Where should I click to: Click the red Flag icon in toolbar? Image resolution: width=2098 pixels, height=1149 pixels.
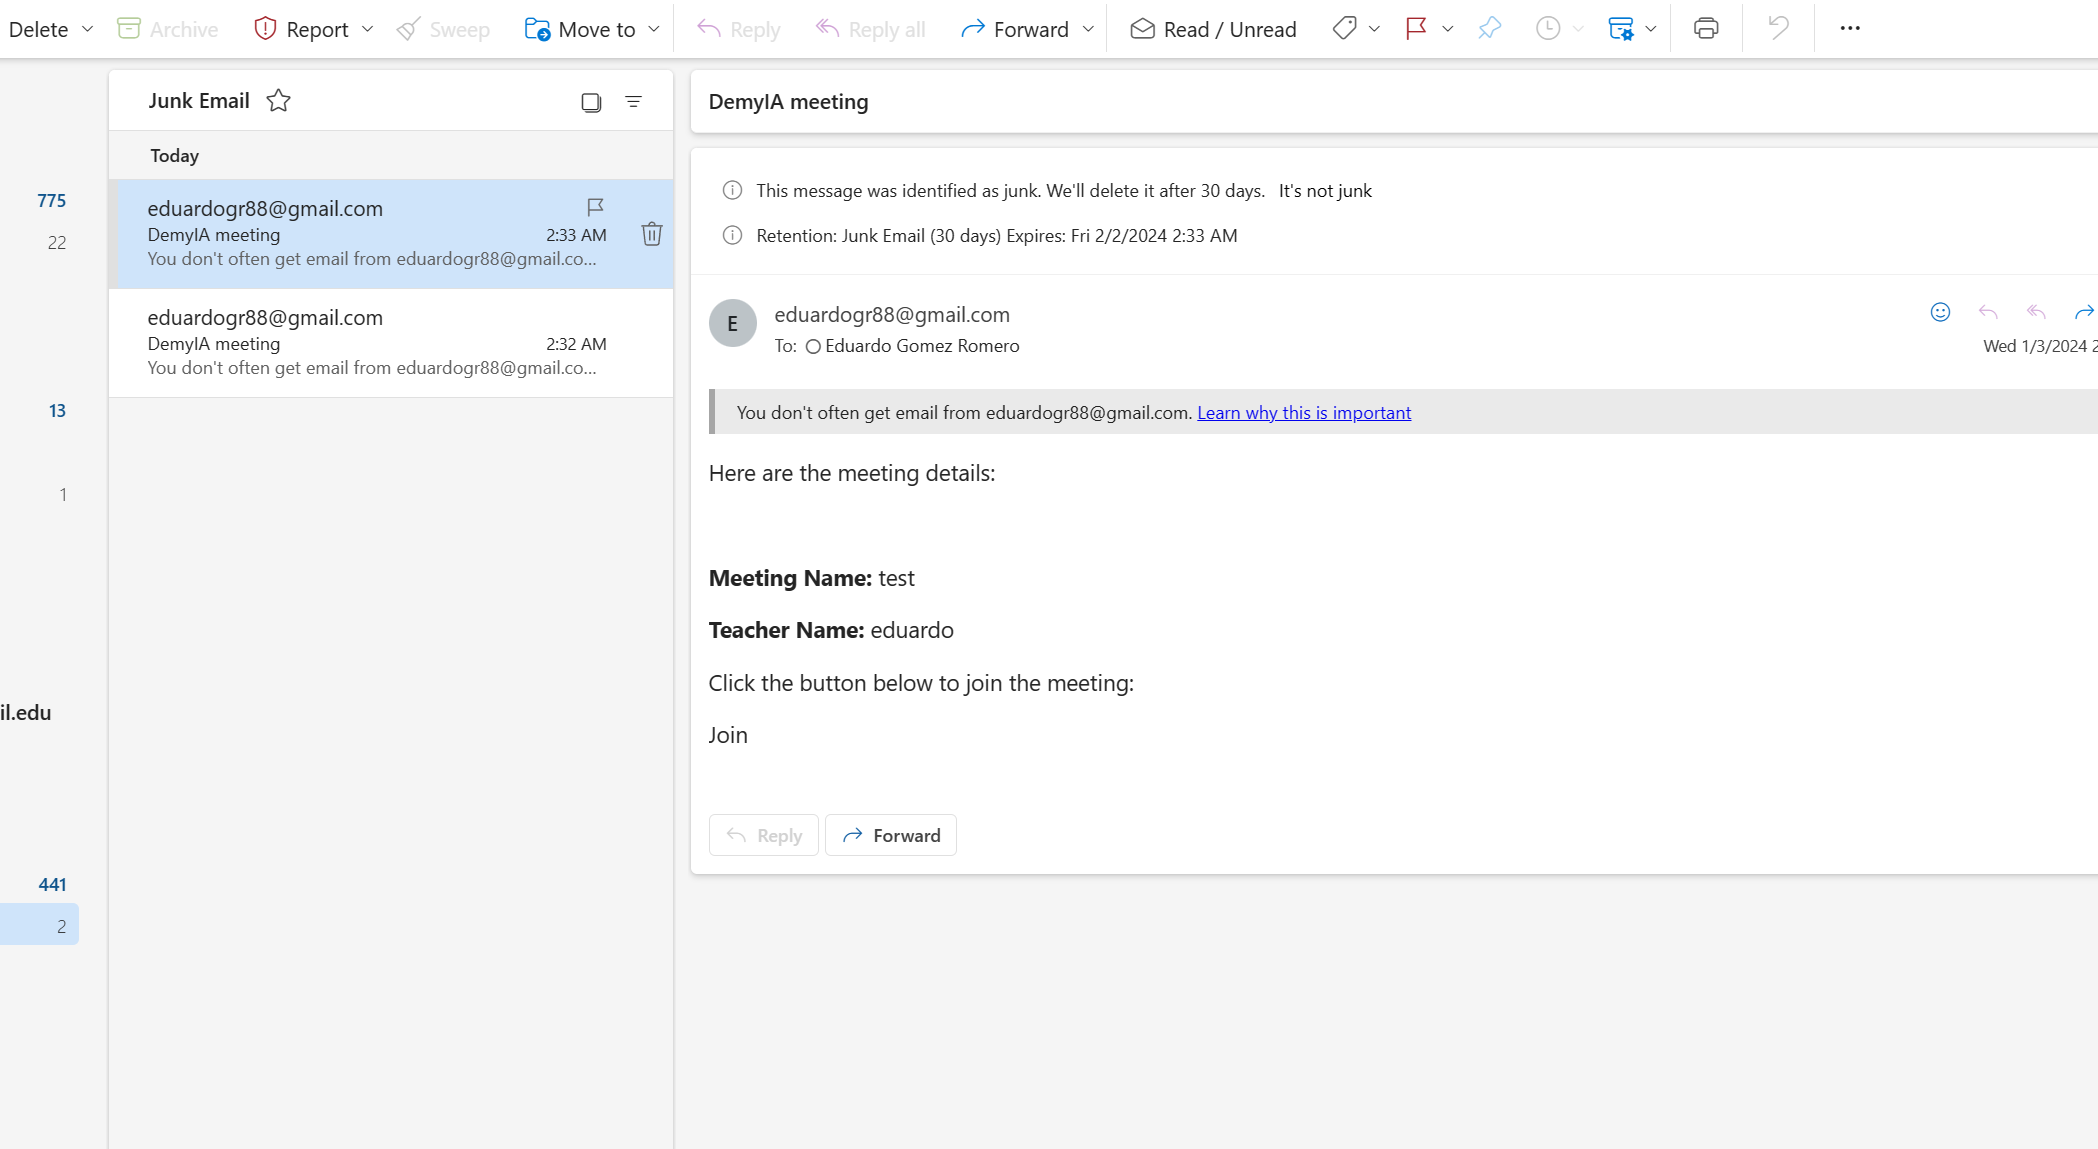click(1416, 28)
